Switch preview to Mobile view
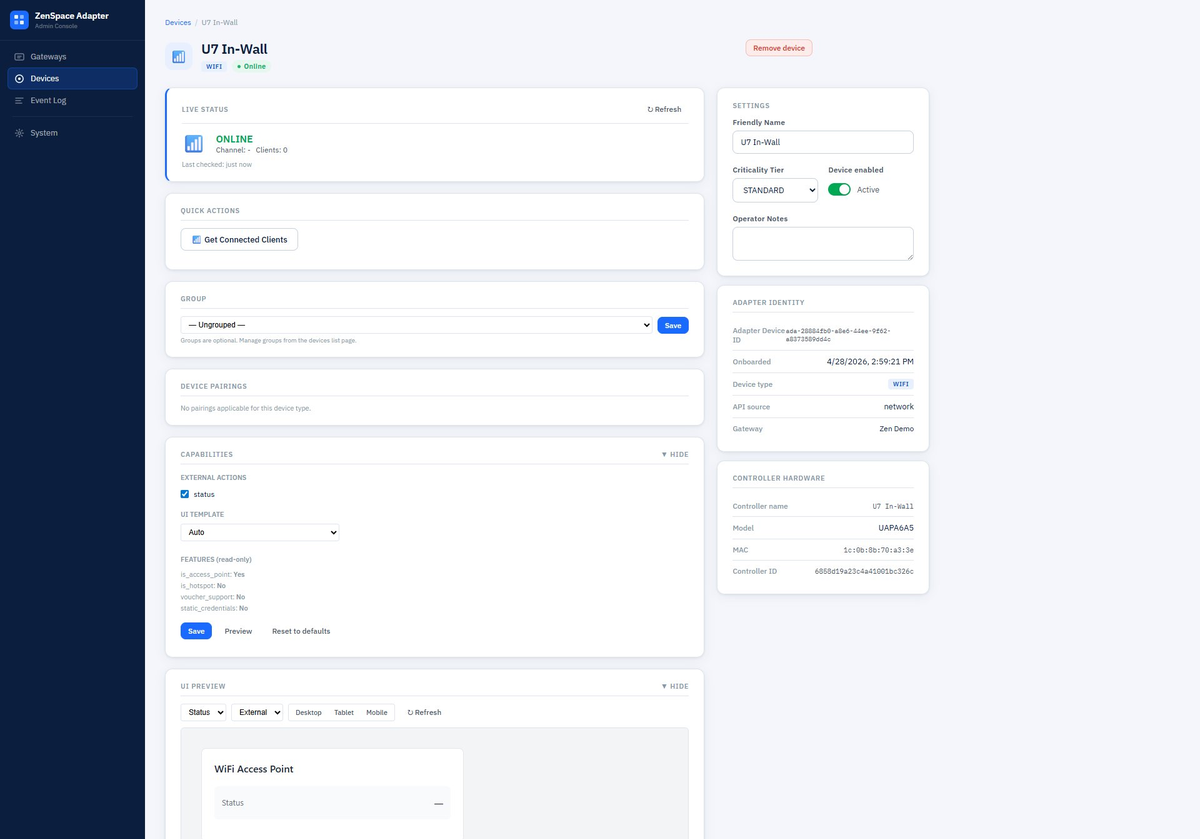 [377, 713]
